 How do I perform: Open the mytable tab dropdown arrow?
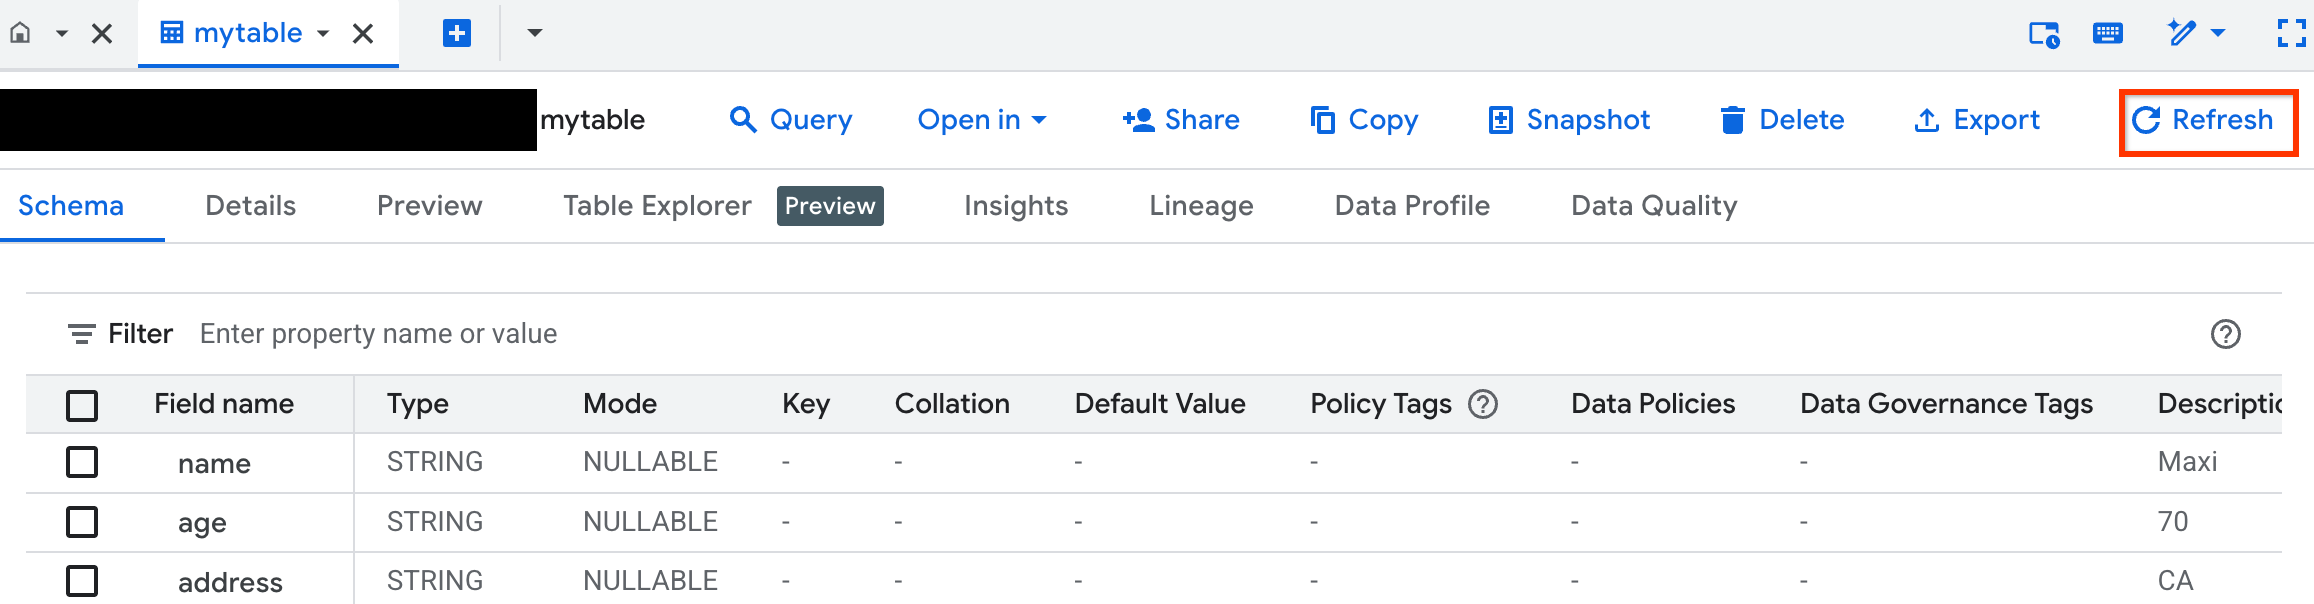[323, 34]
